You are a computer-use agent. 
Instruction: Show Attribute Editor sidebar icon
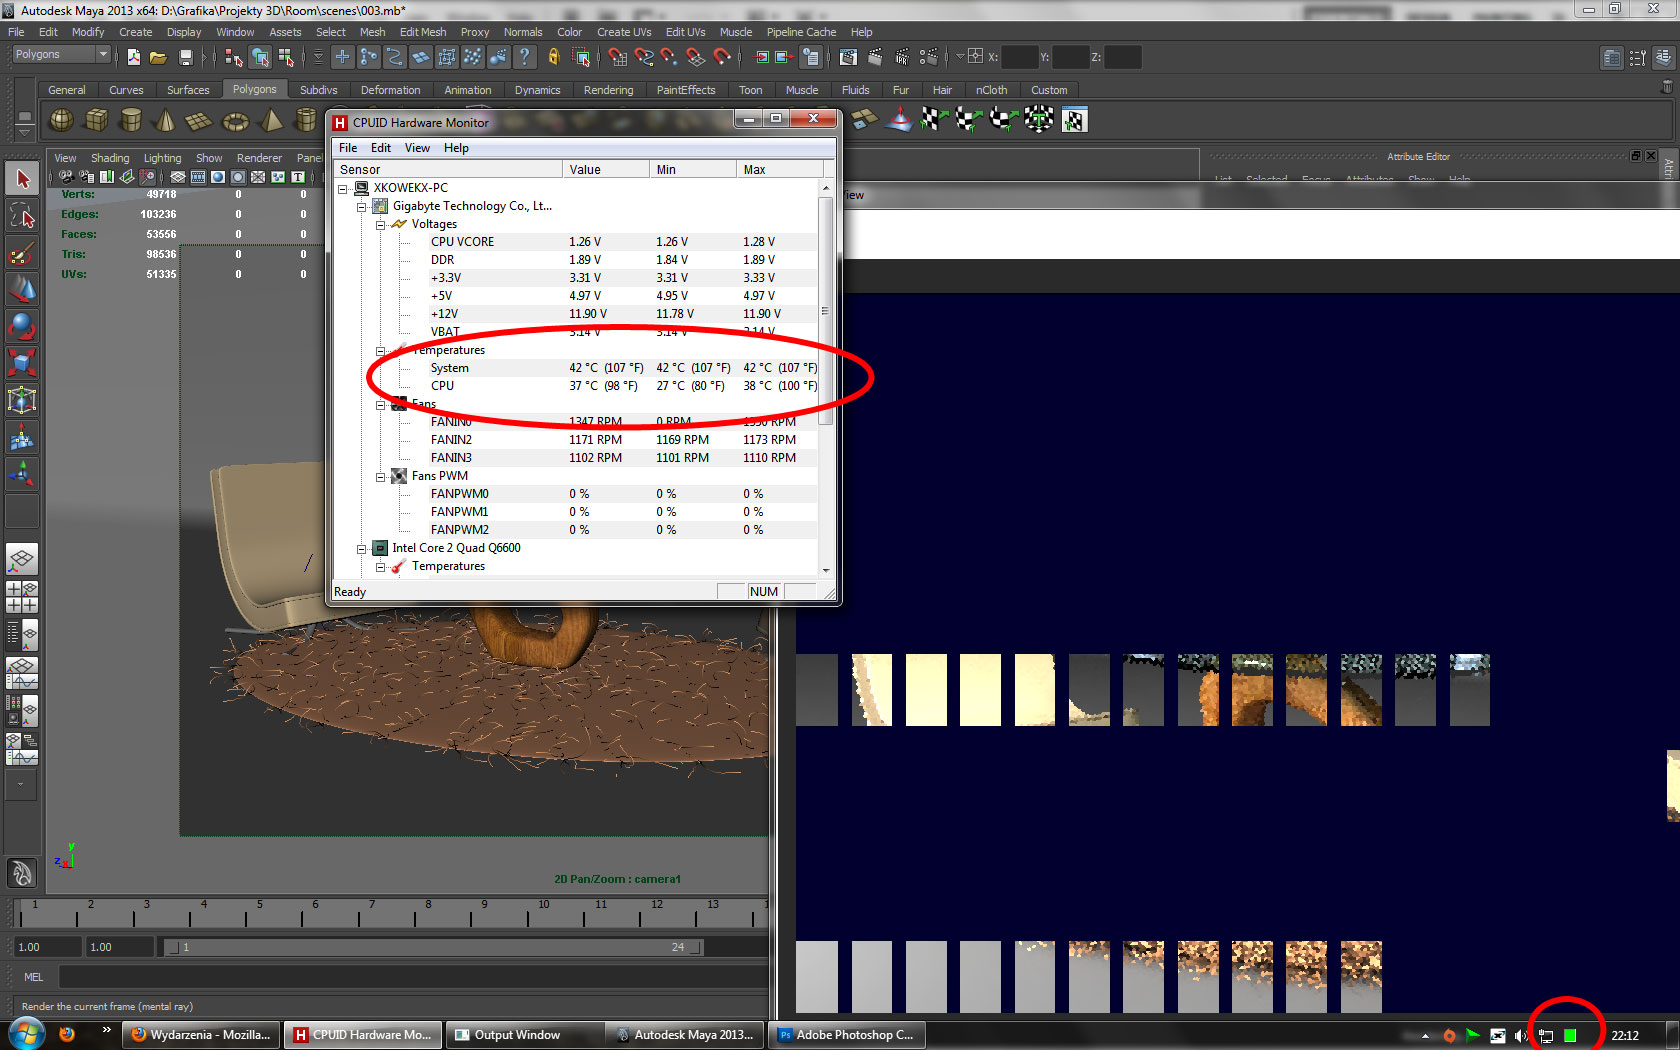point(1612,57)
